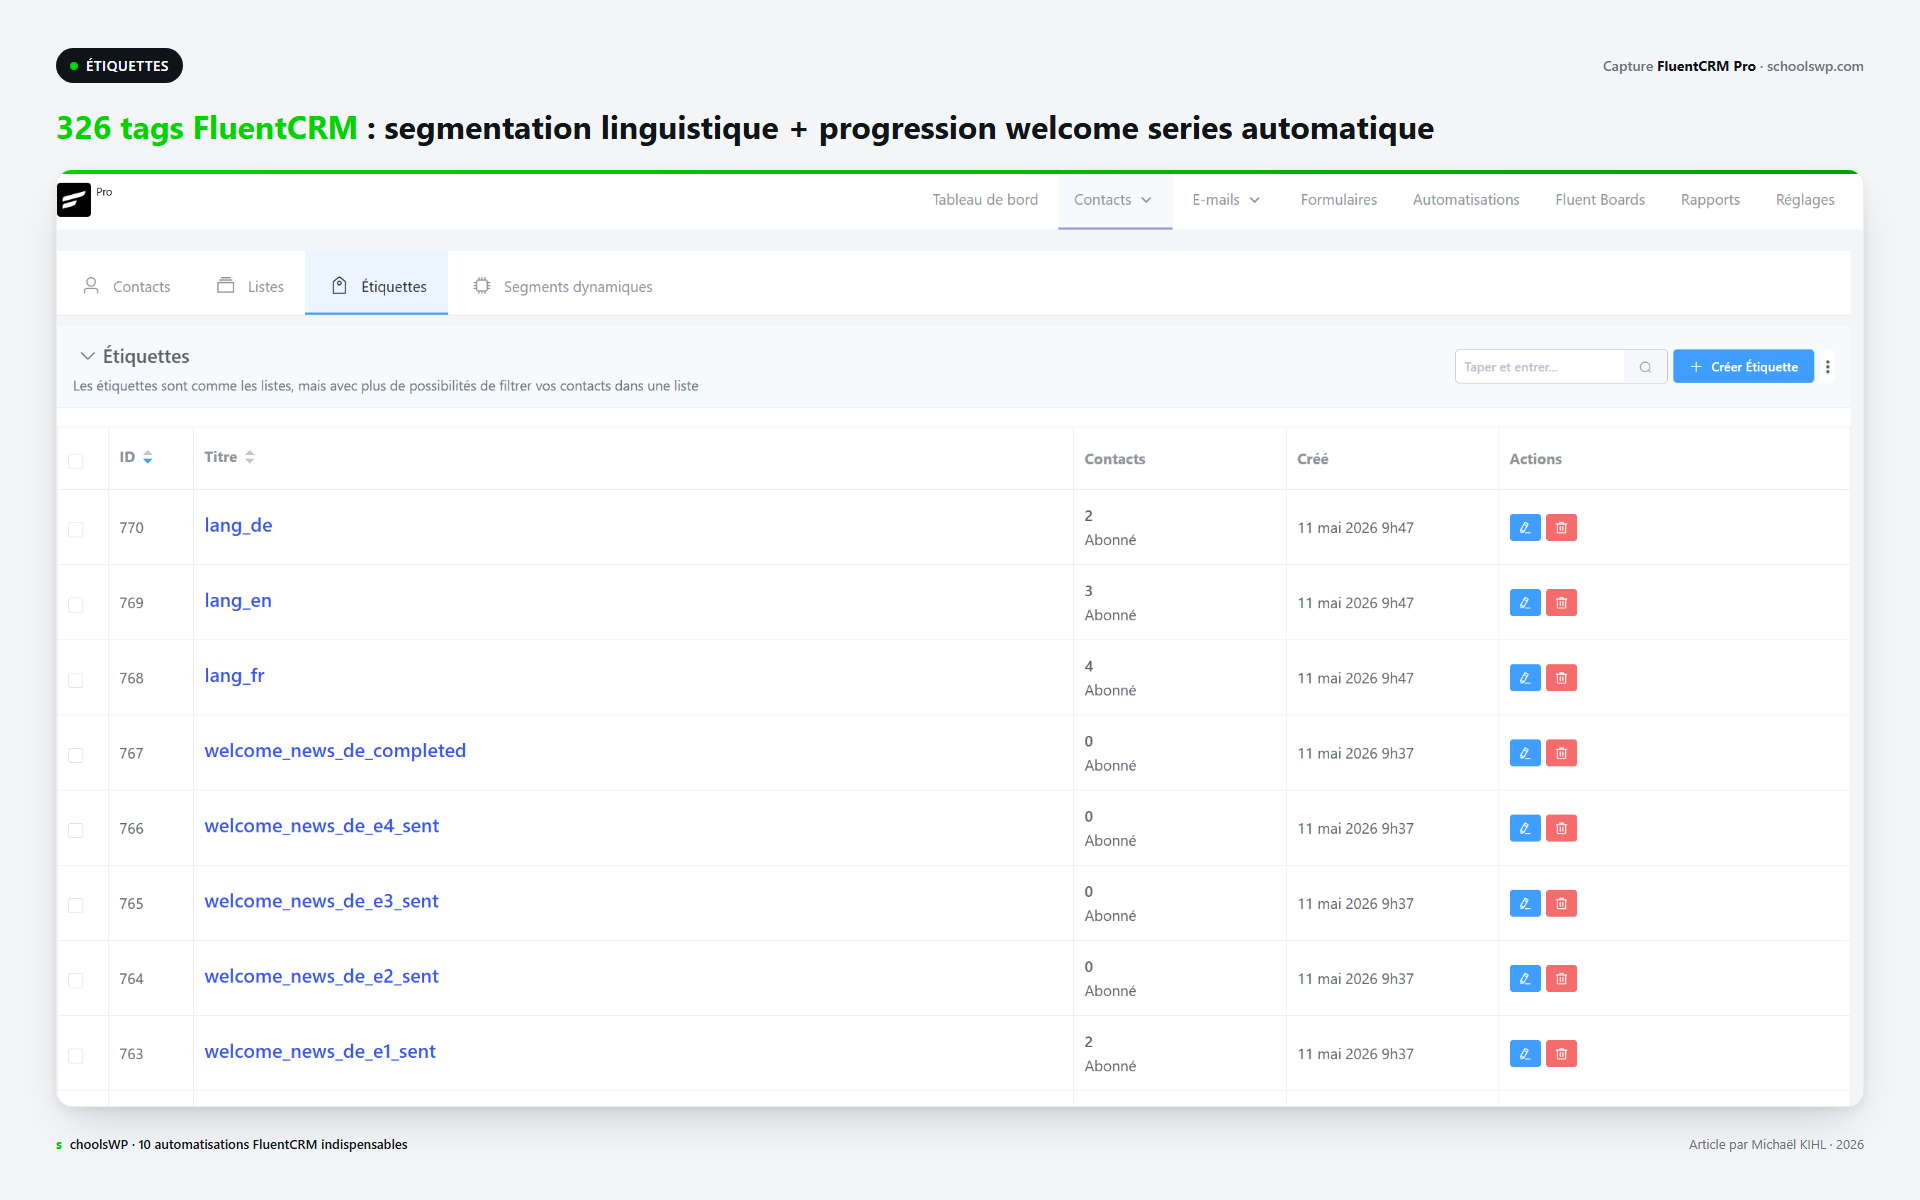Edit the lang_en tag
The height and width of the screenshot is (1200, 1920).
click(1525, 603)
